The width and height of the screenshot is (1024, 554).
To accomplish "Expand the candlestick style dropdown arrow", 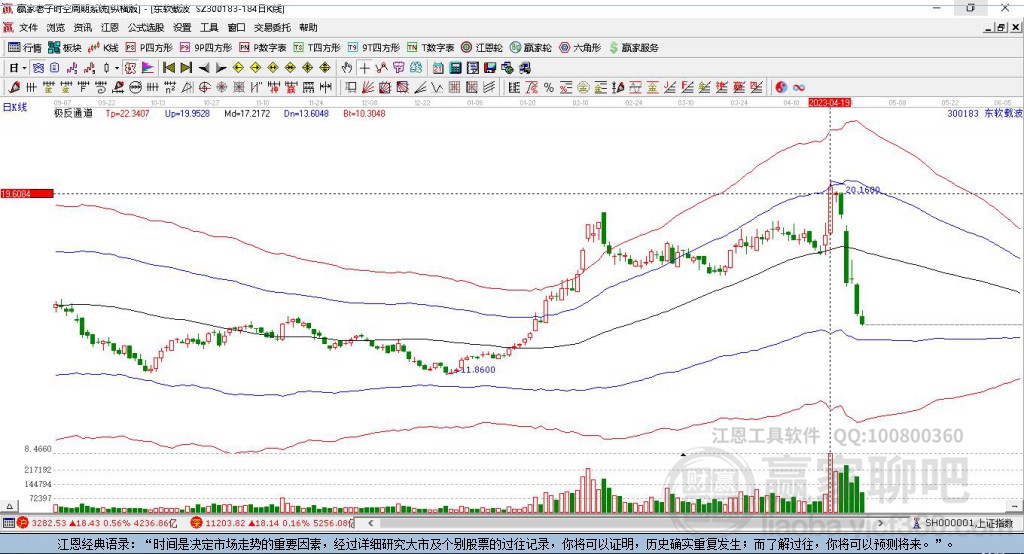I will coord(117,68).
